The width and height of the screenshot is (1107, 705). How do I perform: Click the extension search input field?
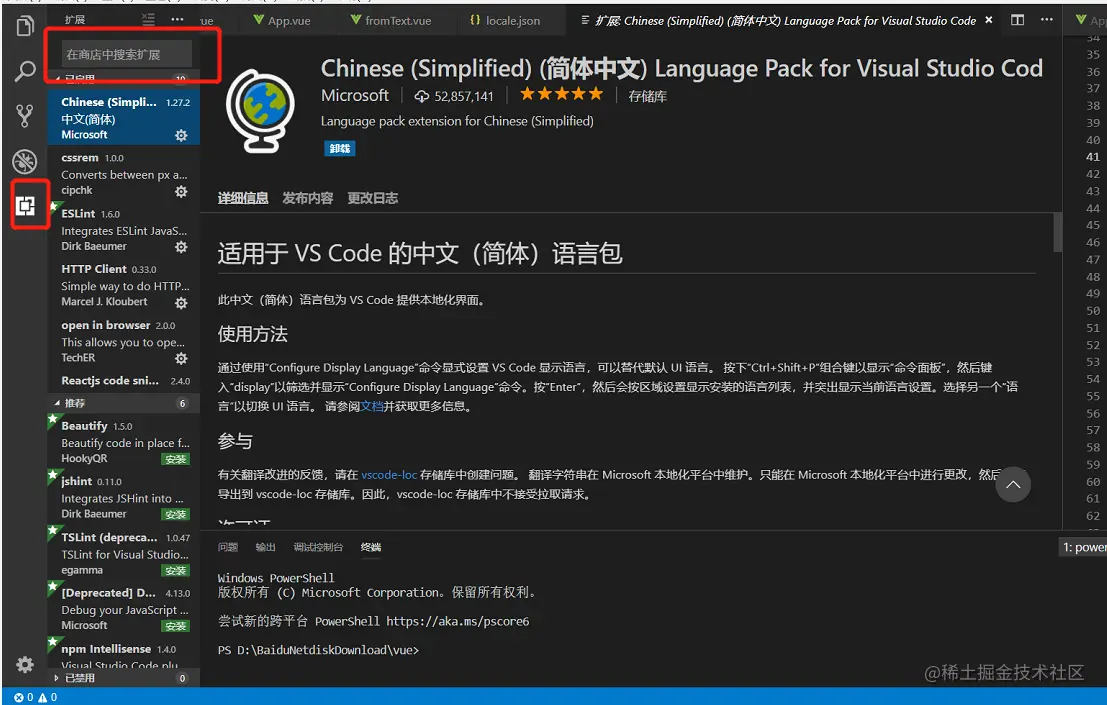click(125, 54)
